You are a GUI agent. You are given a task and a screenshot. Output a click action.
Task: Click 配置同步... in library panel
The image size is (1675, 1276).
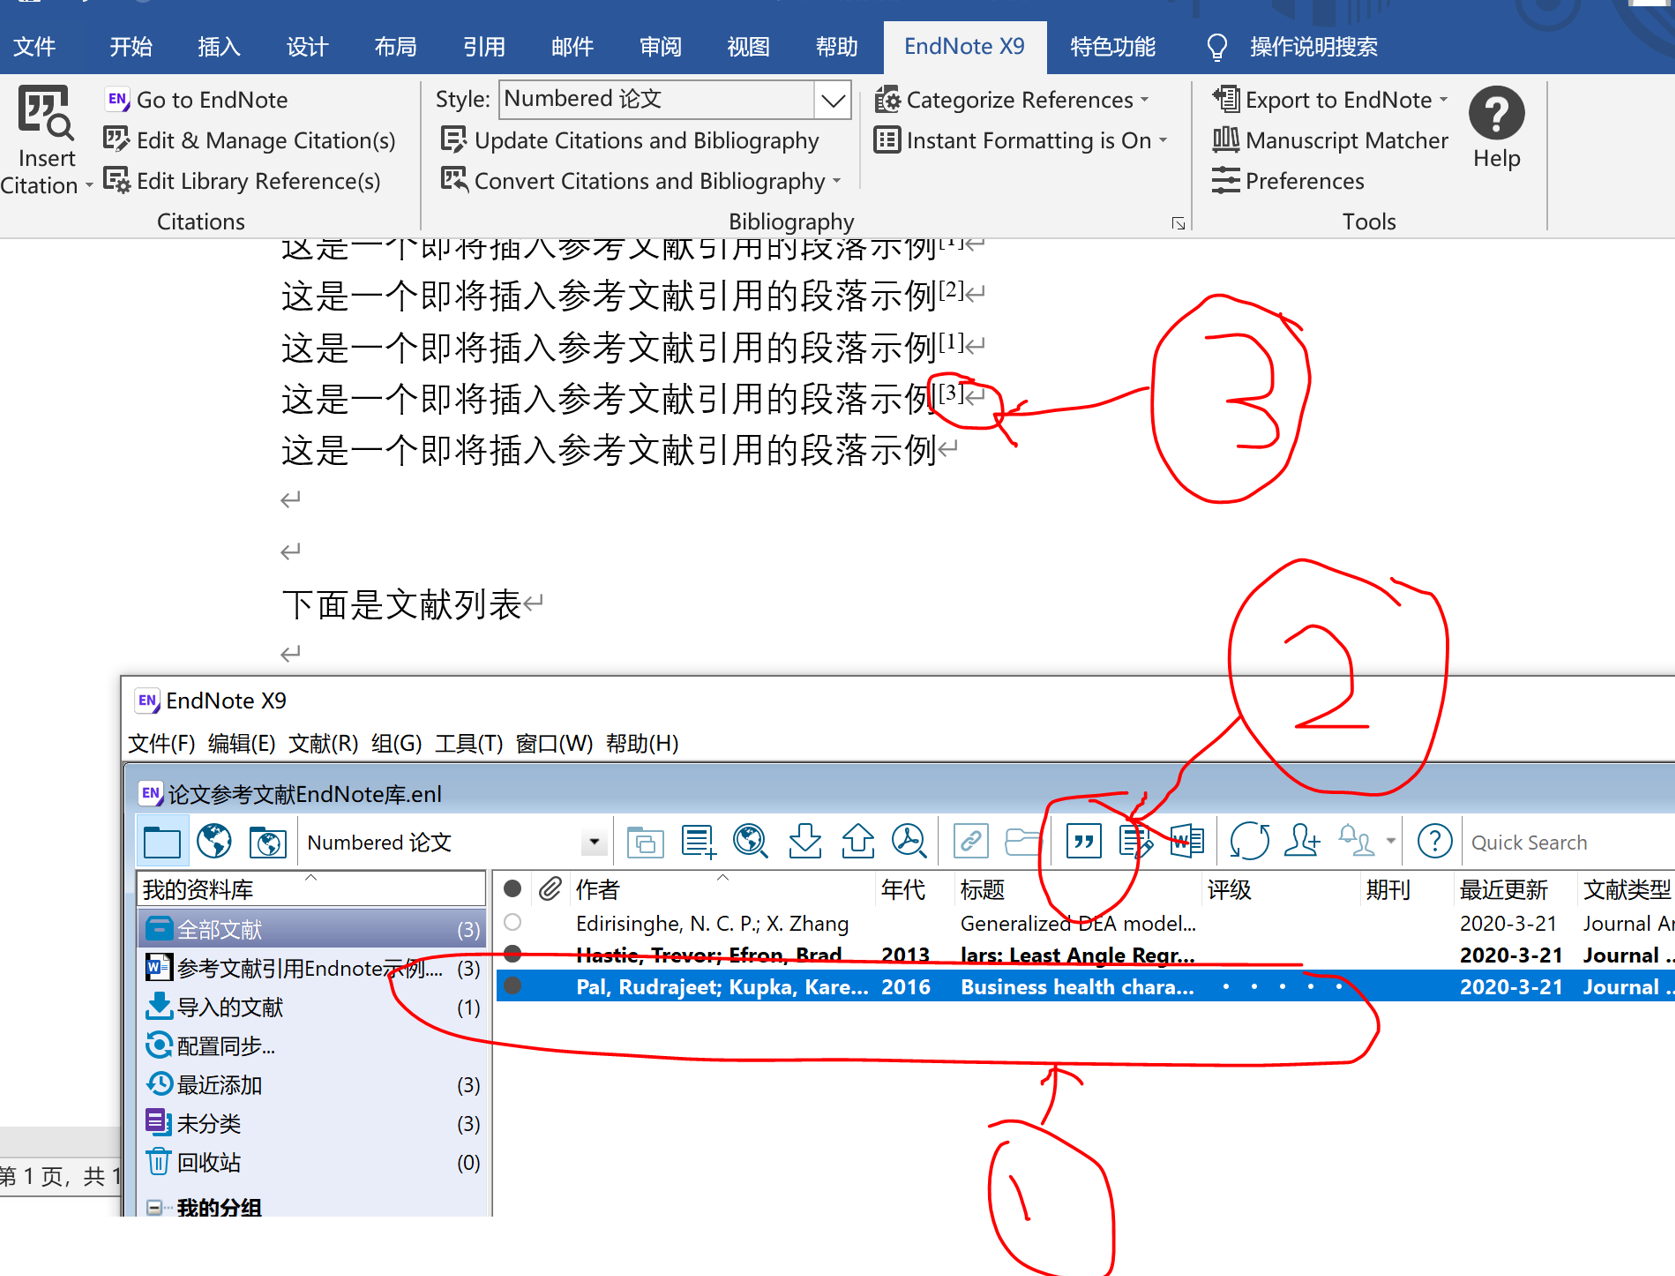(x=212, y=1046)
